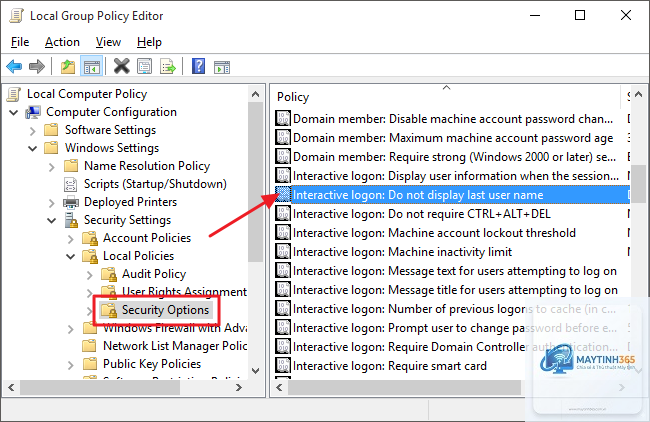
Task: Click icon of Do not require CTRL+ALT+DEL policy
Action: (283, 214)
